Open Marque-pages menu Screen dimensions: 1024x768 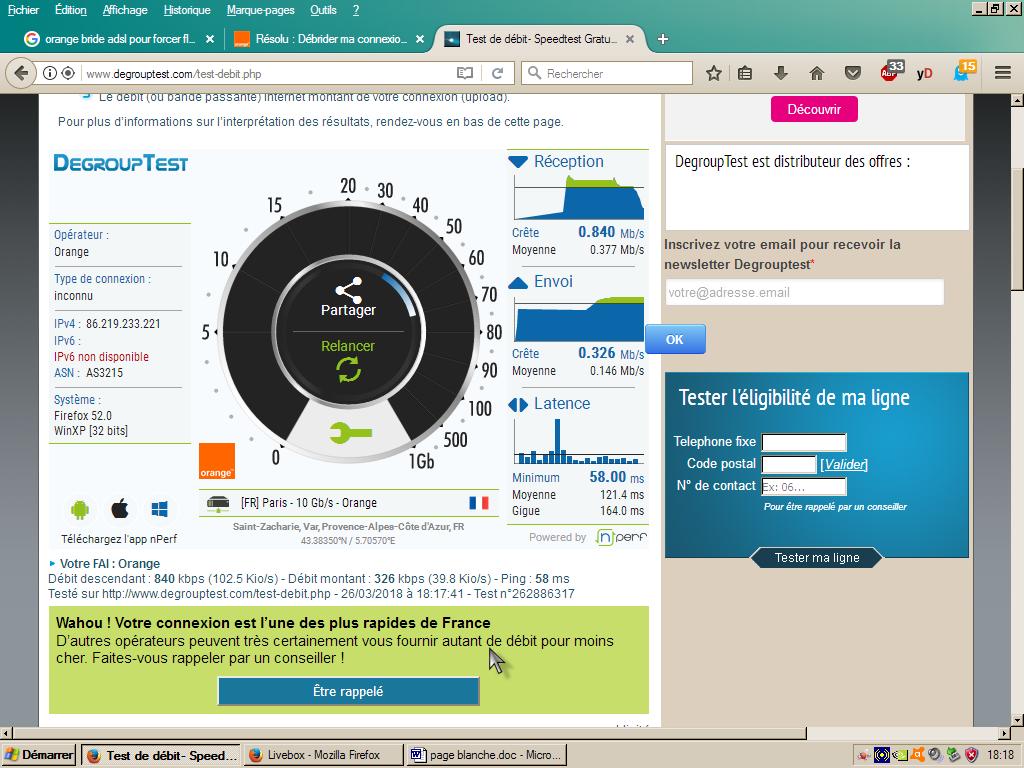point(261,10)
